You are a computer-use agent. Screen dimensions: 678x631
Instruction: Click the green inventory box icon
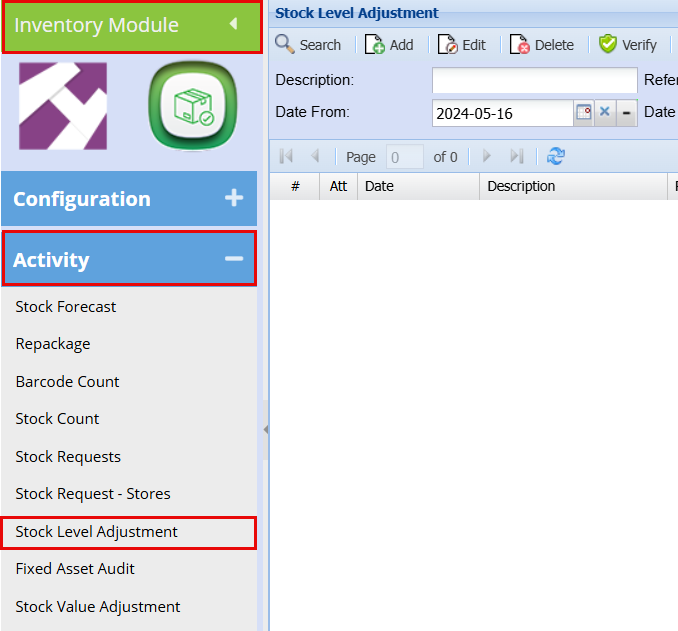coord(192,106)
